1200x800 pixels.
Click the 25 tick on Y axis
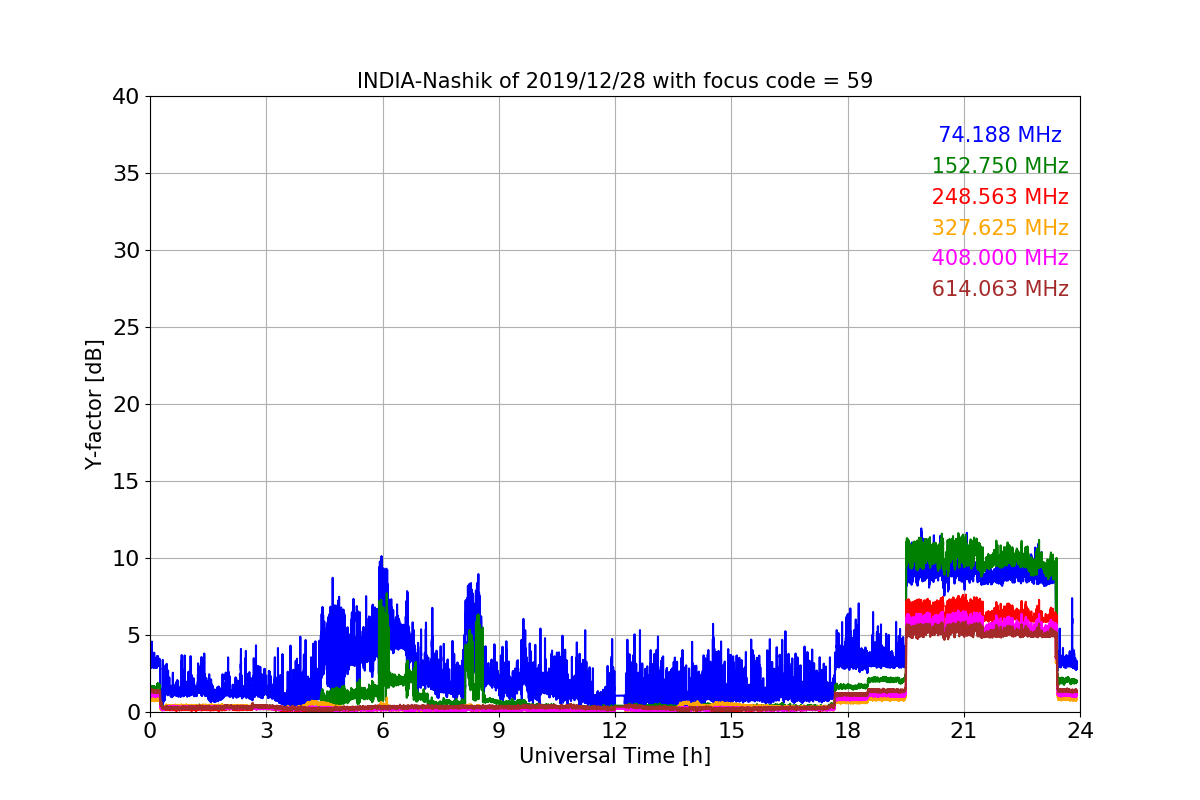126,328
